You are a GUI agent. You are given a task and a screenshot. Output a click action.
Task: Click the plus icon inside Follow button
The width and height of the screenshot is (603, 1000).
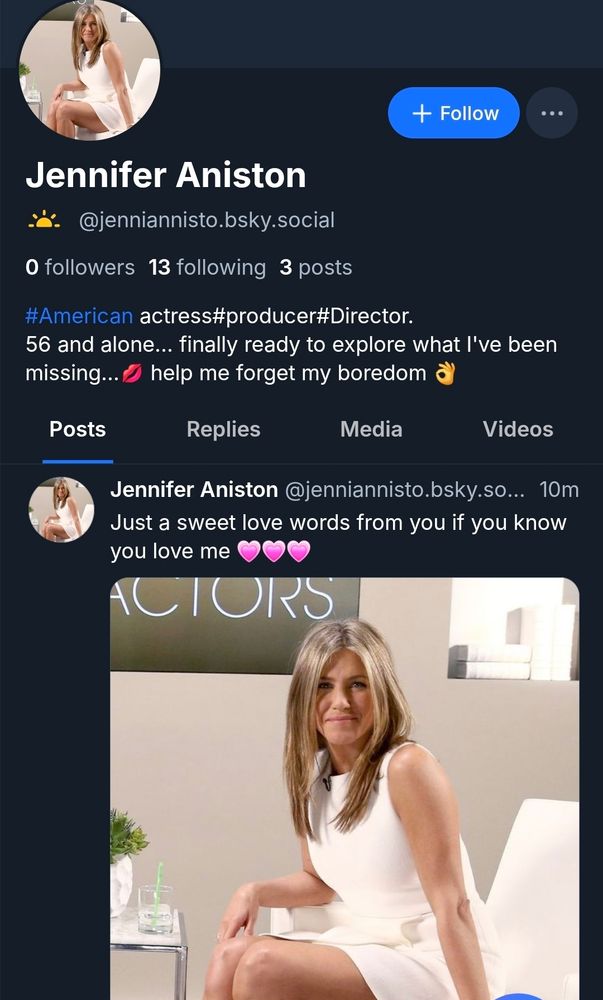424,113
